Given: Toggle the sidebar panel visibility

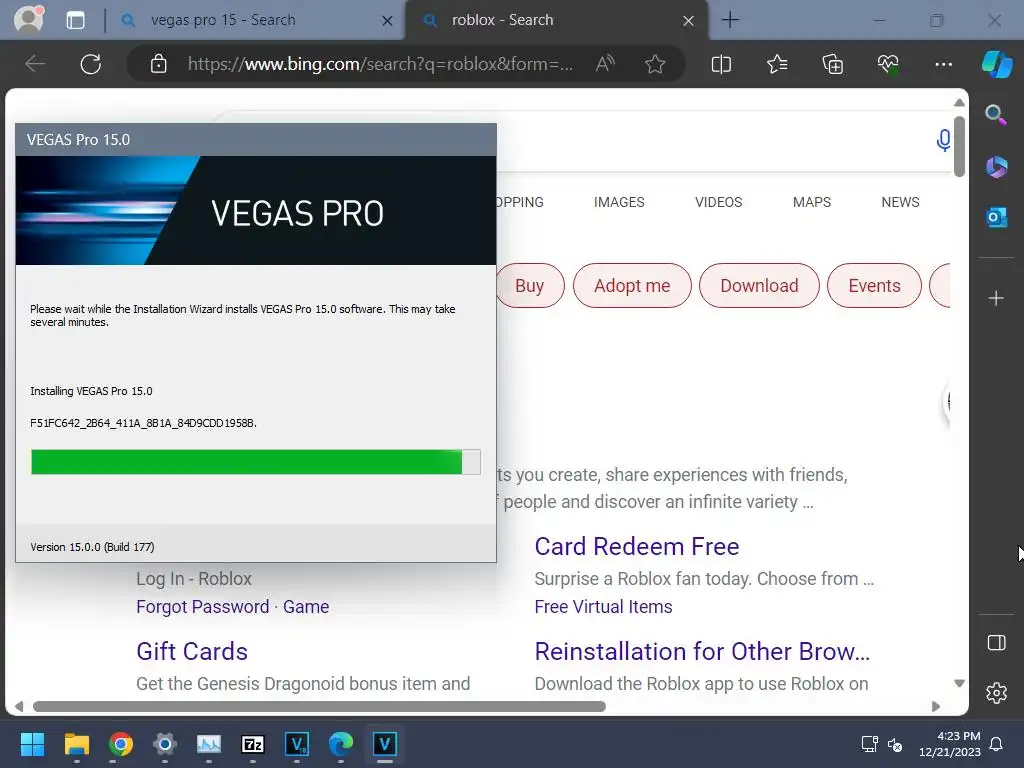Looking at the screenshot, I should 997,643.
